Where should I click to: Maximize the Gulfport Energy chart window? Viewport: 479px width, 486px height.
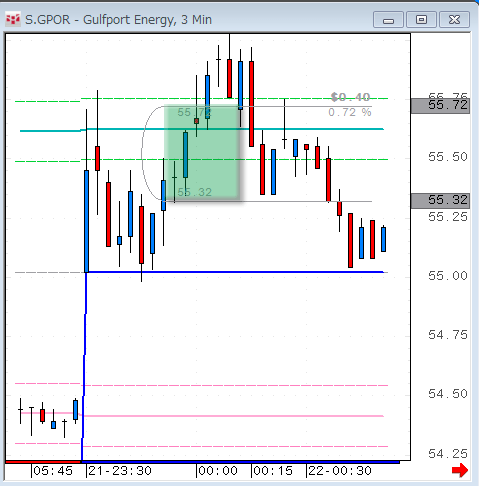pos(421,20)
